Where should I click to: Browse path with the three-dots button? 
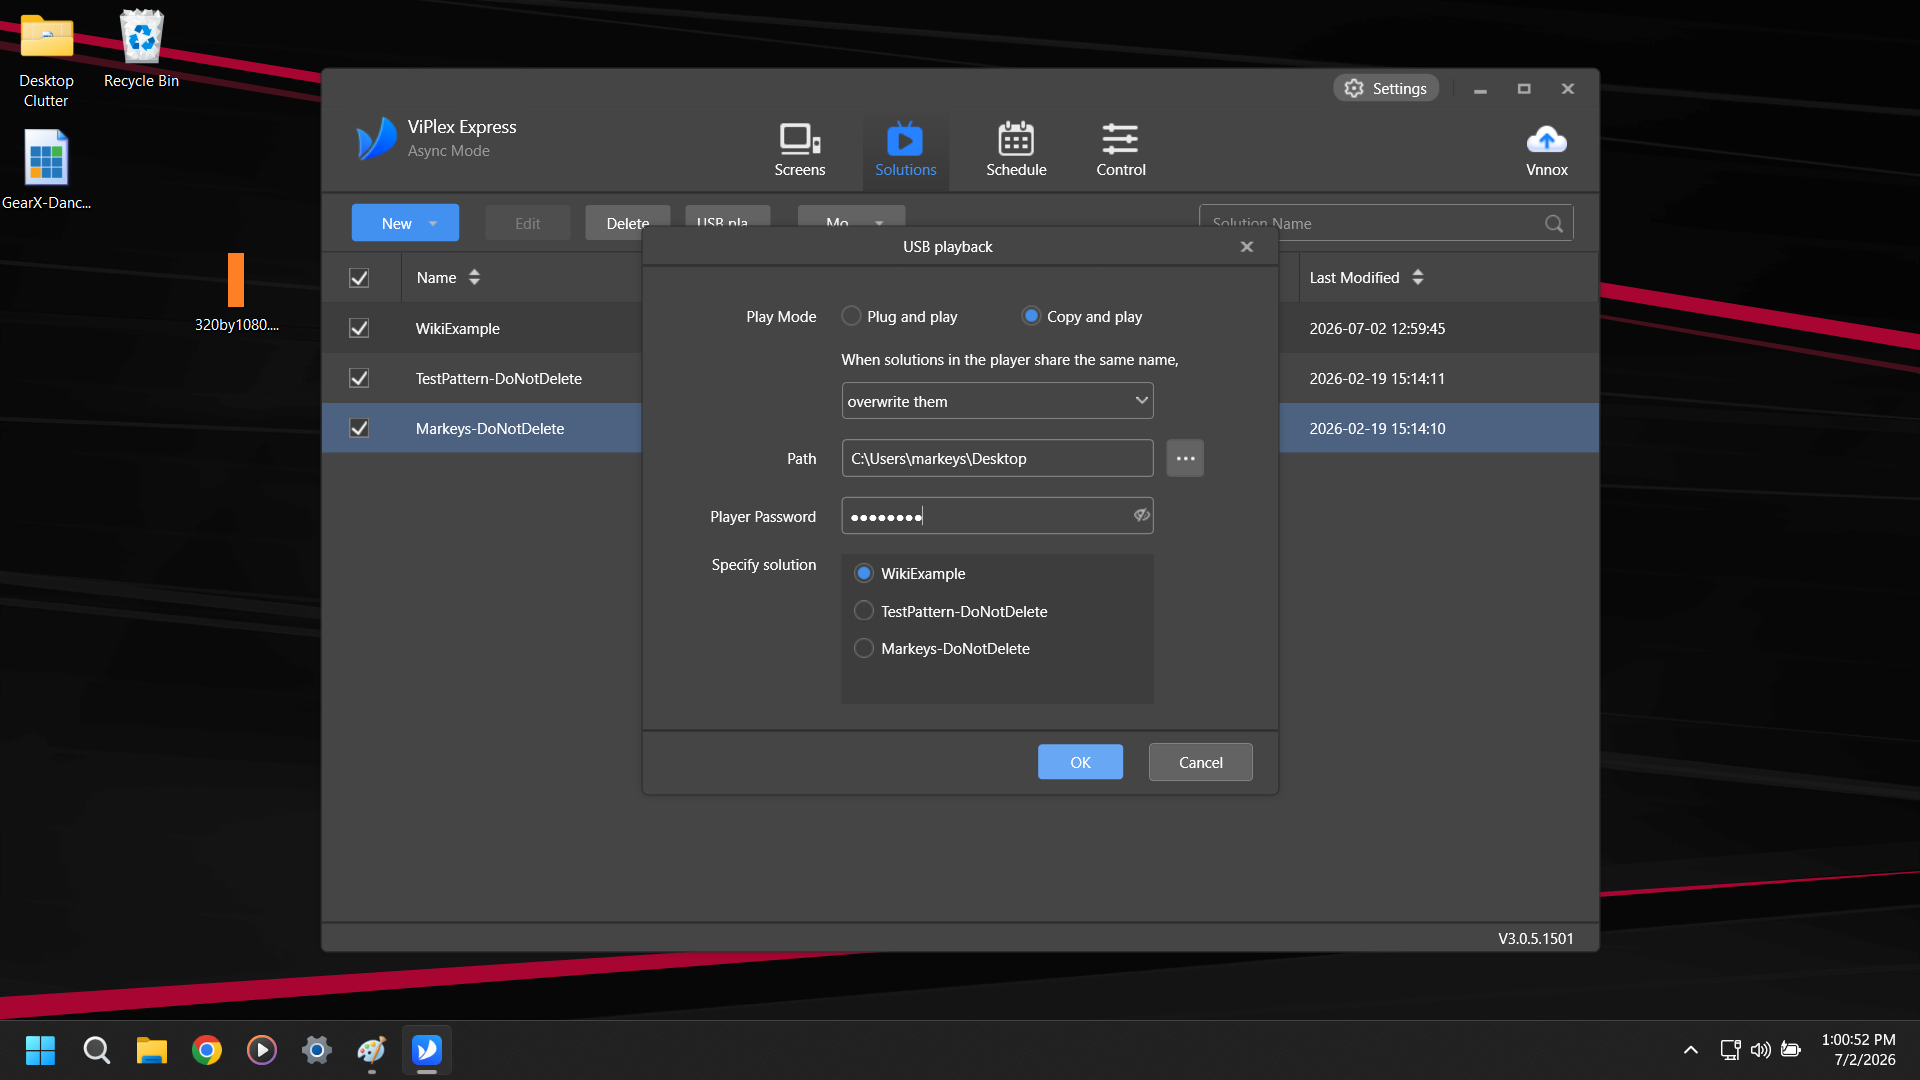(x=1185, y=458)
